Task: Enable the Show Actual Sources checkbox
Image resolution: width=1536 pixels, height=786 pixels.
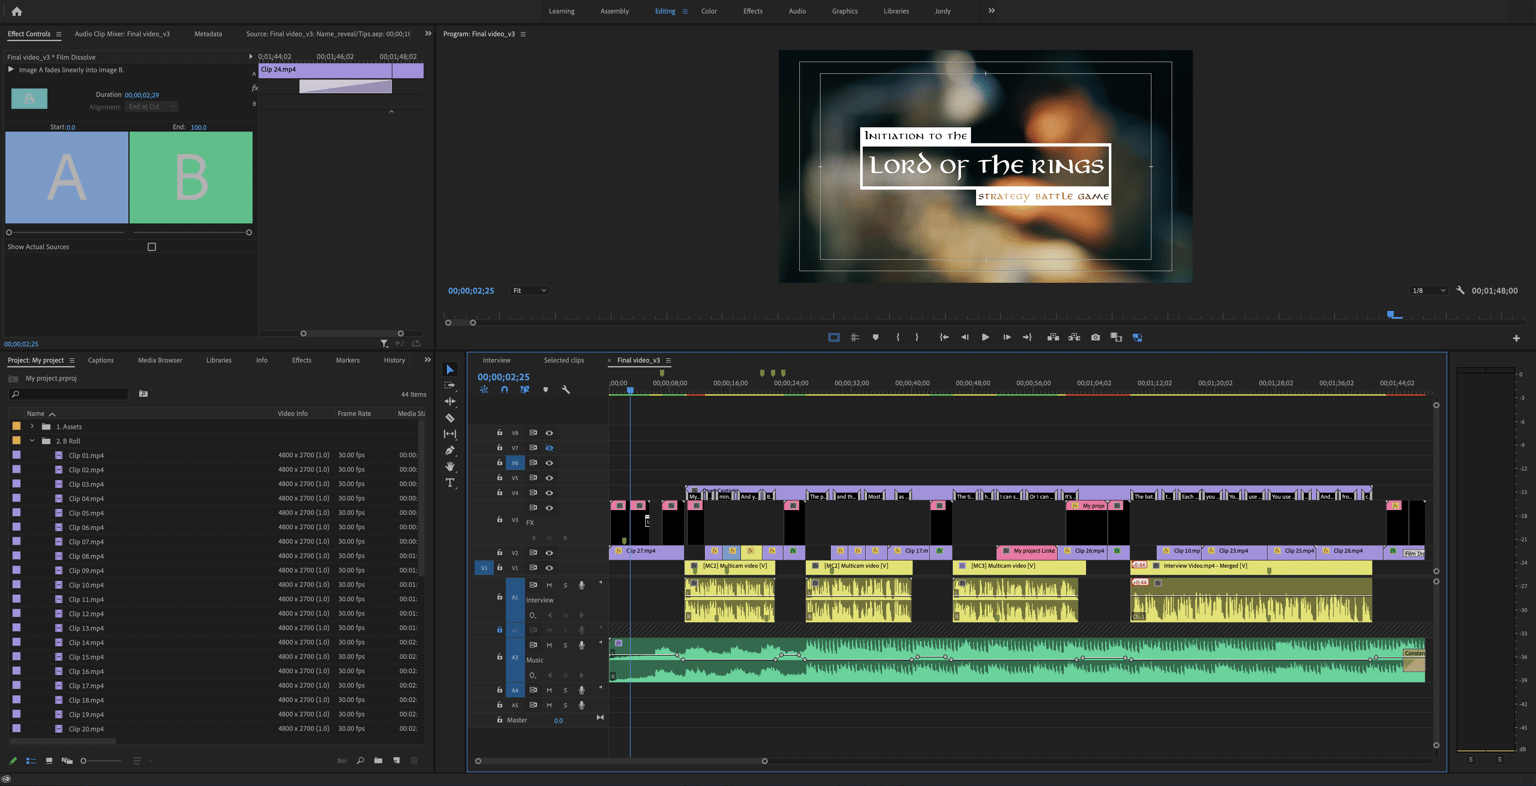Action: (x=152, y=247)
